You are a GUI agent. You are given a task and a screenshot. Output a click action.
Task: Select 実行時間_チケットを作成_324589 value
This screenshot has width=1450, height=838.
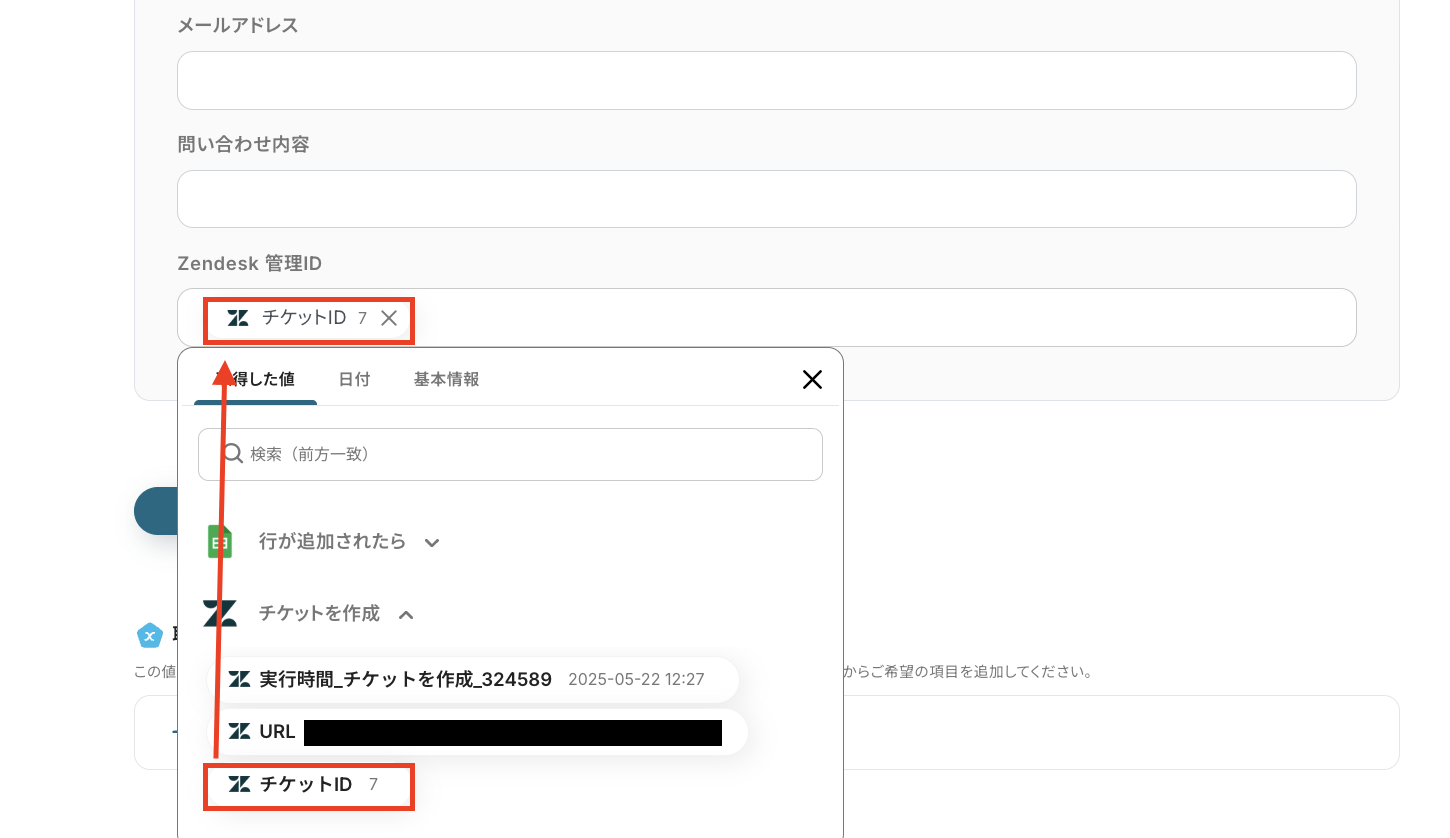point(473,680)
